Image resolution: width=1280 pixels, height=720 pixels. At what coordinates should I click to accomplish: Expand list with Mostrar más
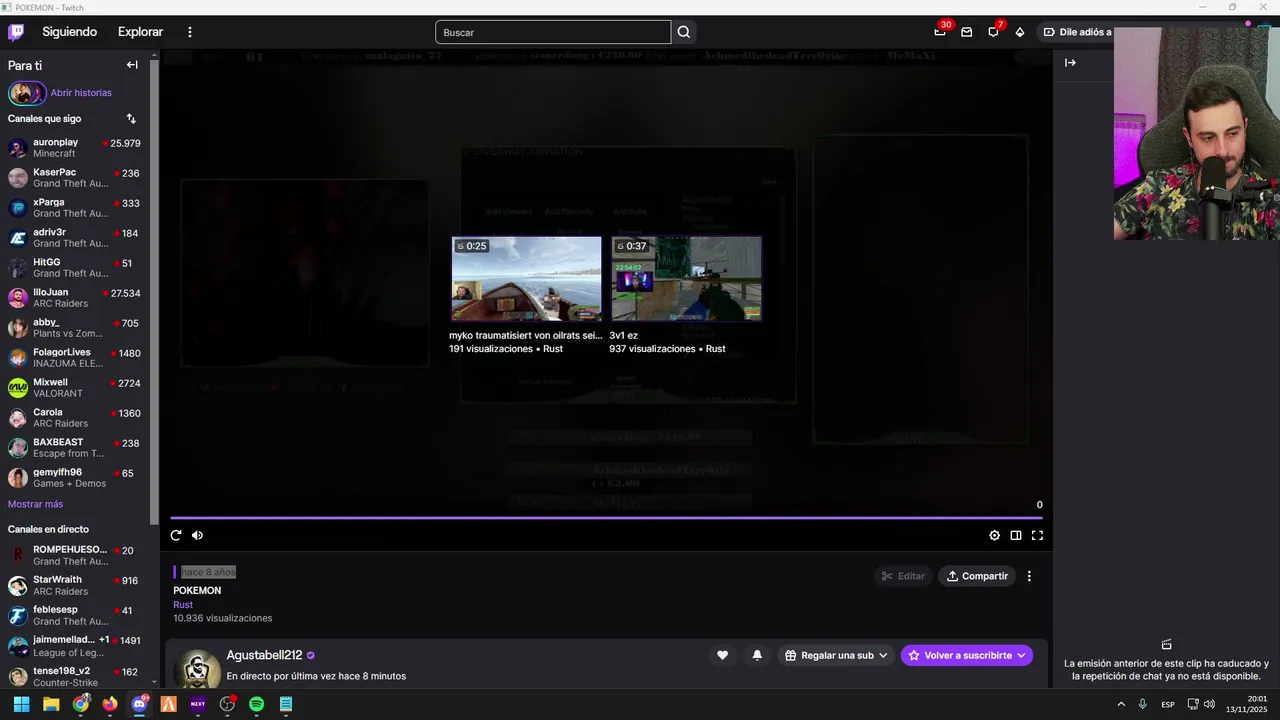[x=35, y=504]
